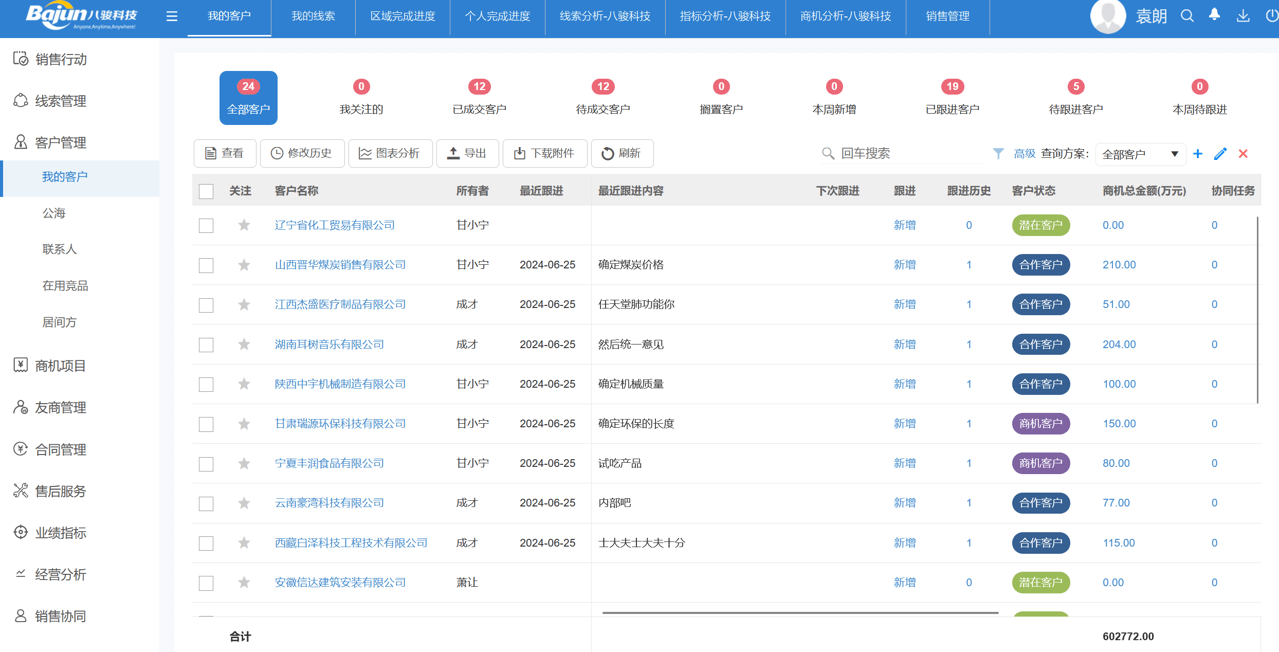The height and width of the screenshot is (652, 1279).
Task: Open the 销售管理 menu item
Action: pos(946,17)
